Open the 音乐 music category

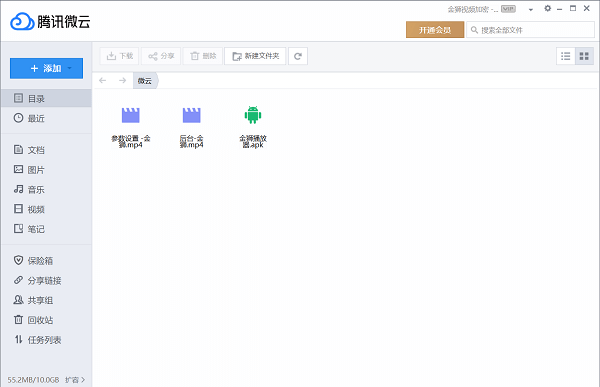[46, 189]
